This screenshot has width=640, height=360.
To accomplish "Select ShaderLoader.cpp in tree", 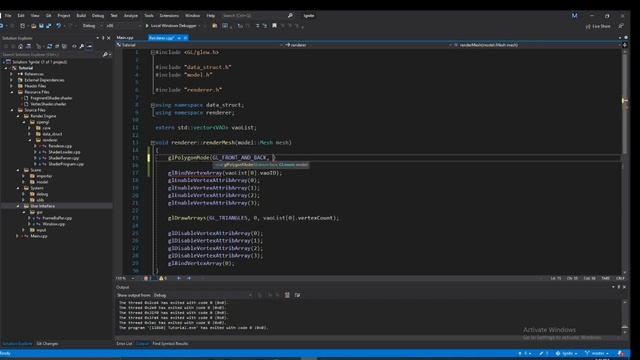I will click(x=63, y=152).
